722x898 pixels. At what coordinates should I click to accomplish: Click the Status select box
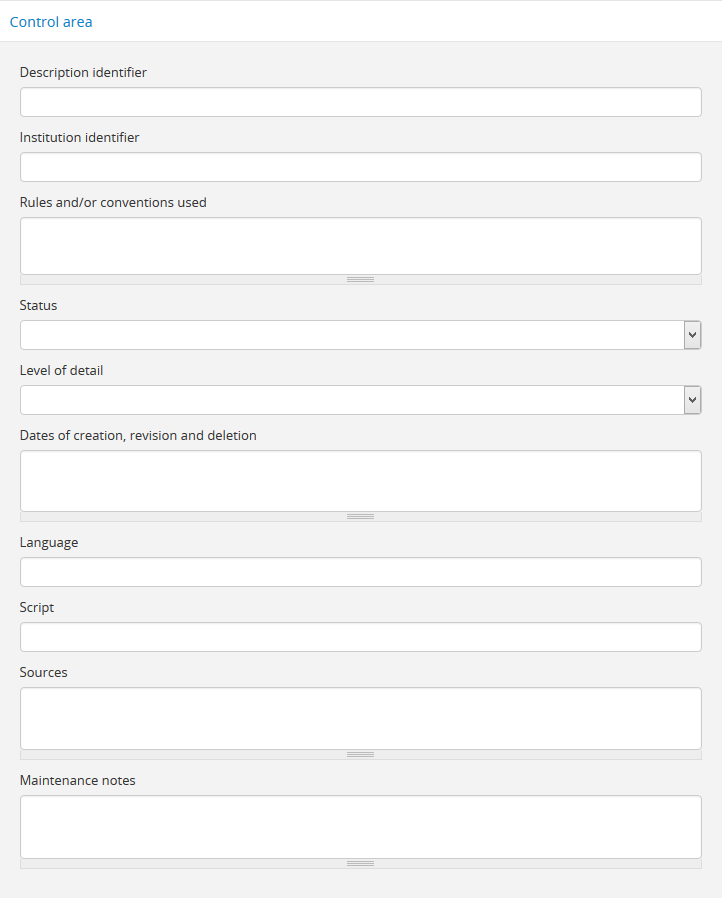tap(350, 335)
